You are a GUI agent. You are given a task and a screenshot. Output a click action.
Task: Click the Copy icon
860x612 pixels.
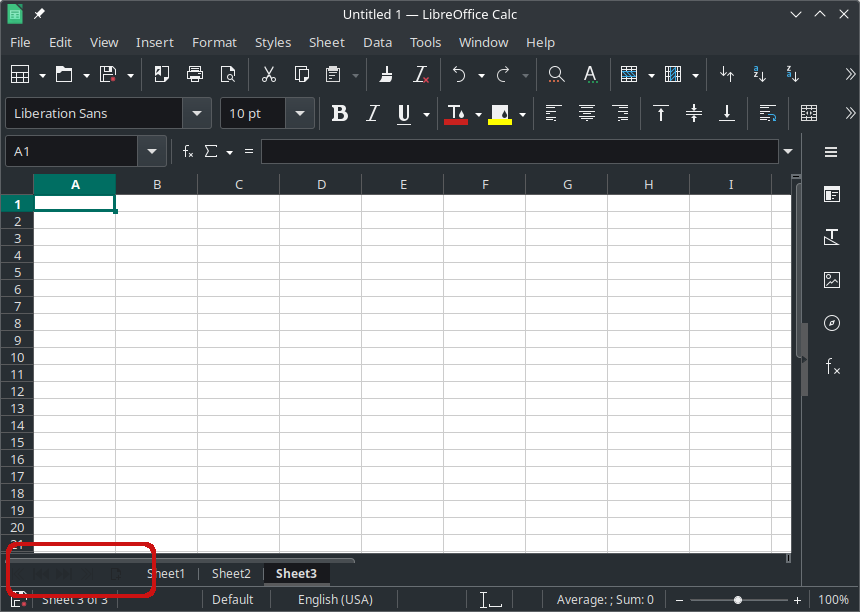point(301,74)
